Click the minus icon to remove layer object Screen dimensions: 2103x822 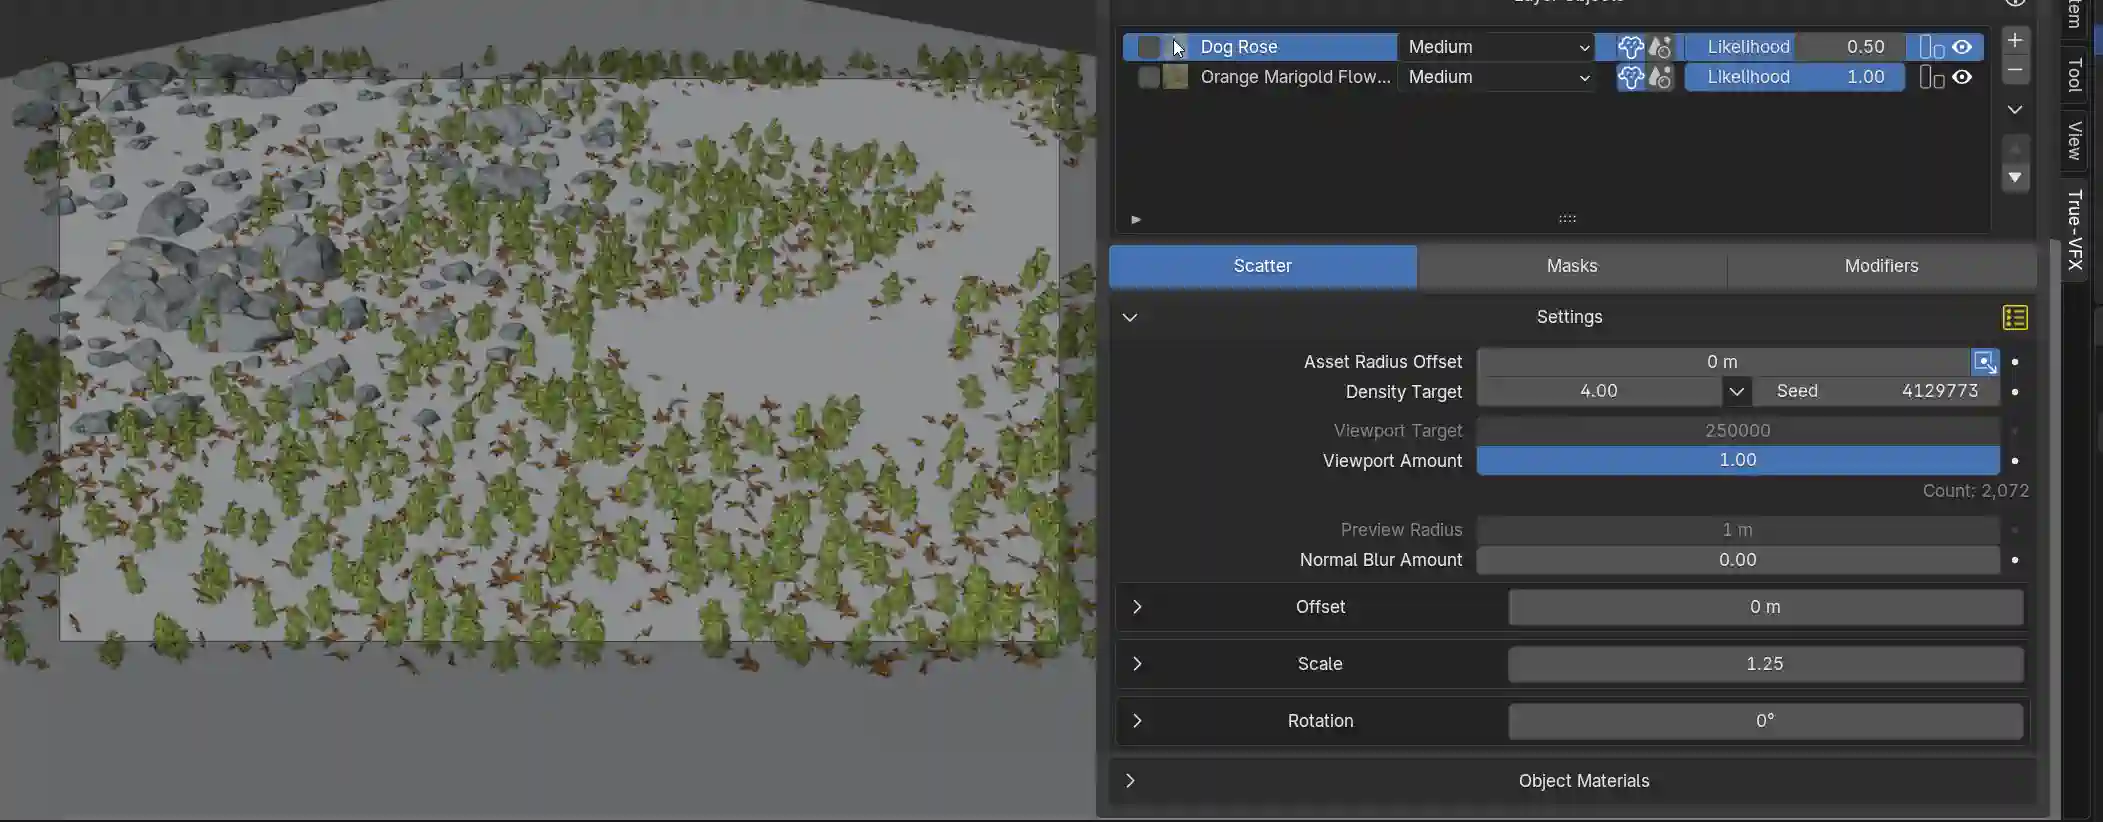2015,71
